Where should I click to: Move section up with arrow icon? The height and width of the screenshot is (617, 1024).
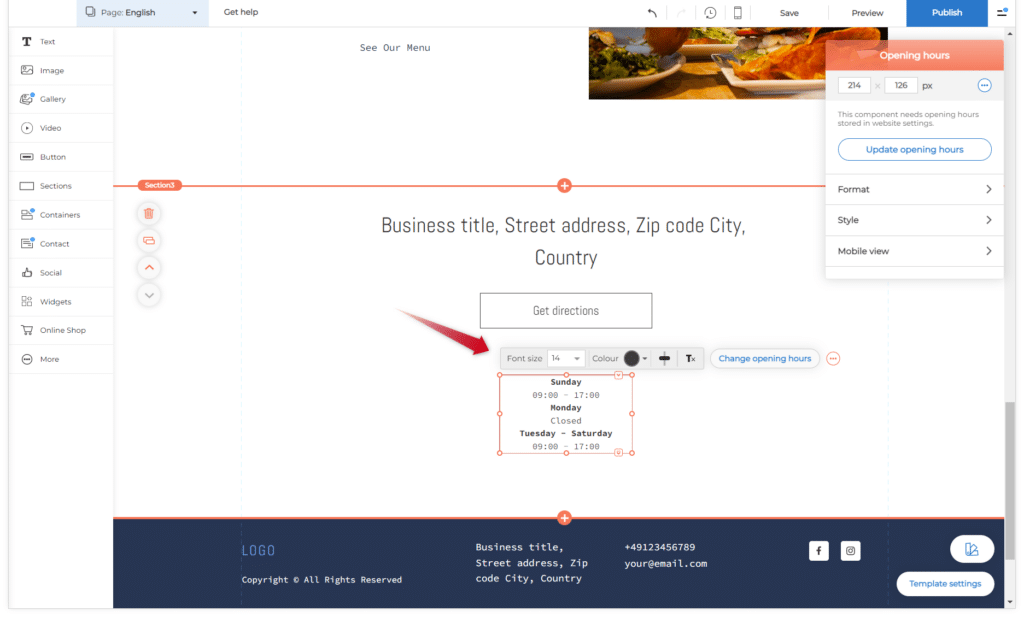point(149,267)
